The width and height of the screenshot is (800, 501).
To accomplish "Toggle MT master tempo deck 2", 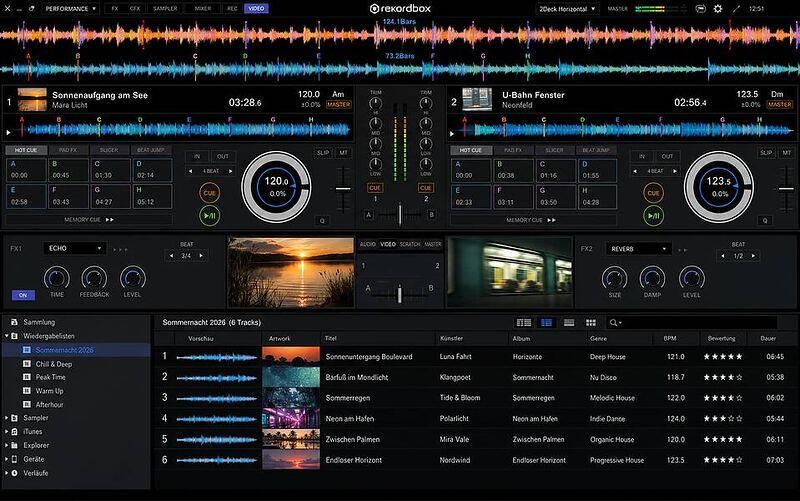I will (x=786, y=153).
